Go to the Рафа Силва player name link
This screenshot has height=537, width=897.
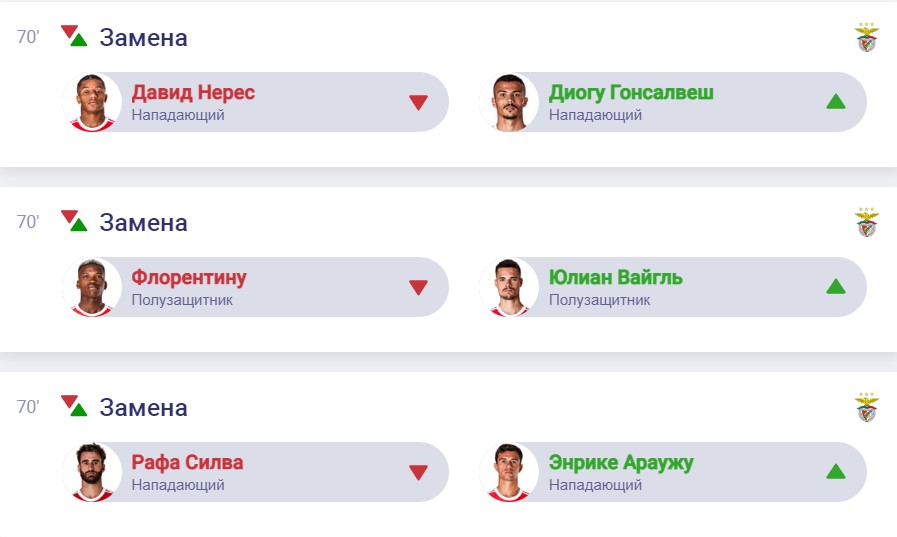pyautogui.click(x=187, y=463)
